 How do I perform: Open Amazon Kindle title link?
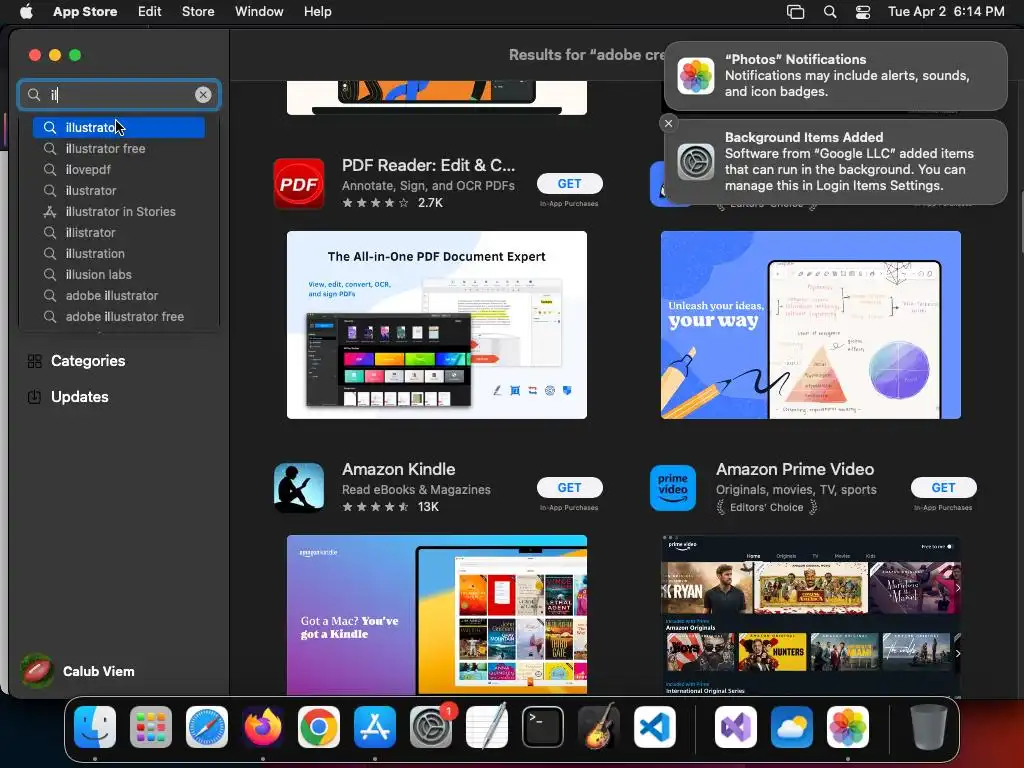(398, 469)
